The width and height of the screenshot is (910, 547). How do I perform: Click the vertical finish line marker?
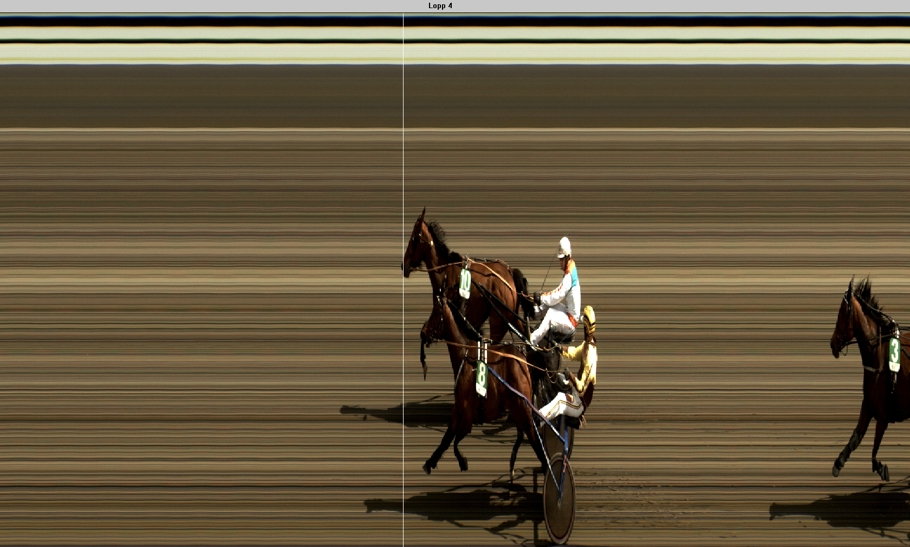click(x=403, y=280)
